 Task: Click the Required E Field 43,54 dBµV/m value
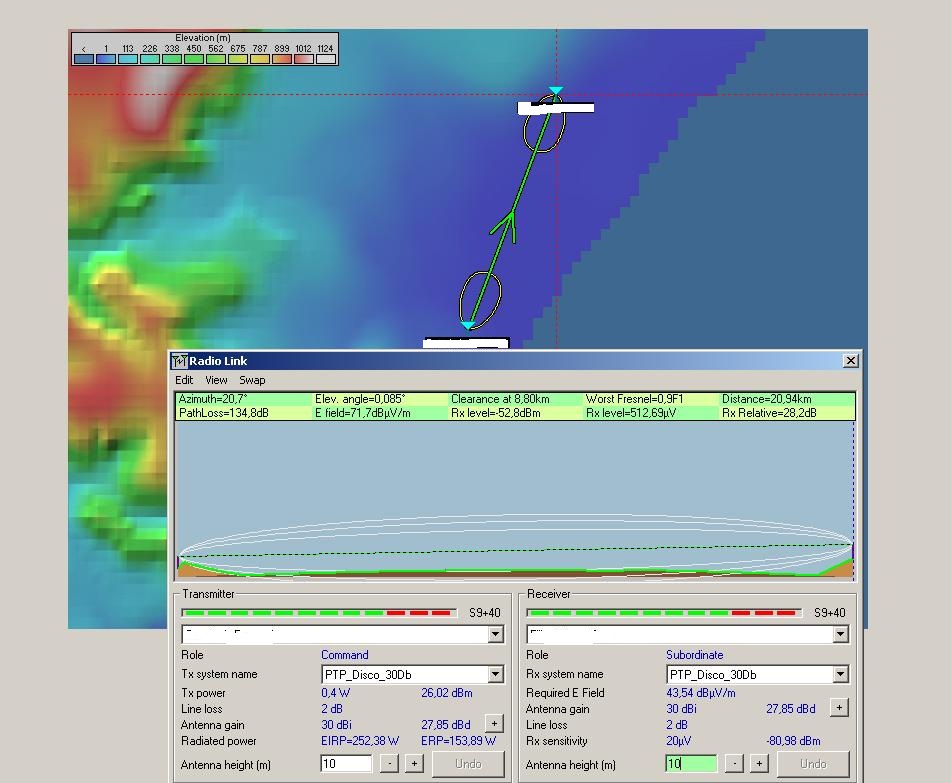(701, 693)
